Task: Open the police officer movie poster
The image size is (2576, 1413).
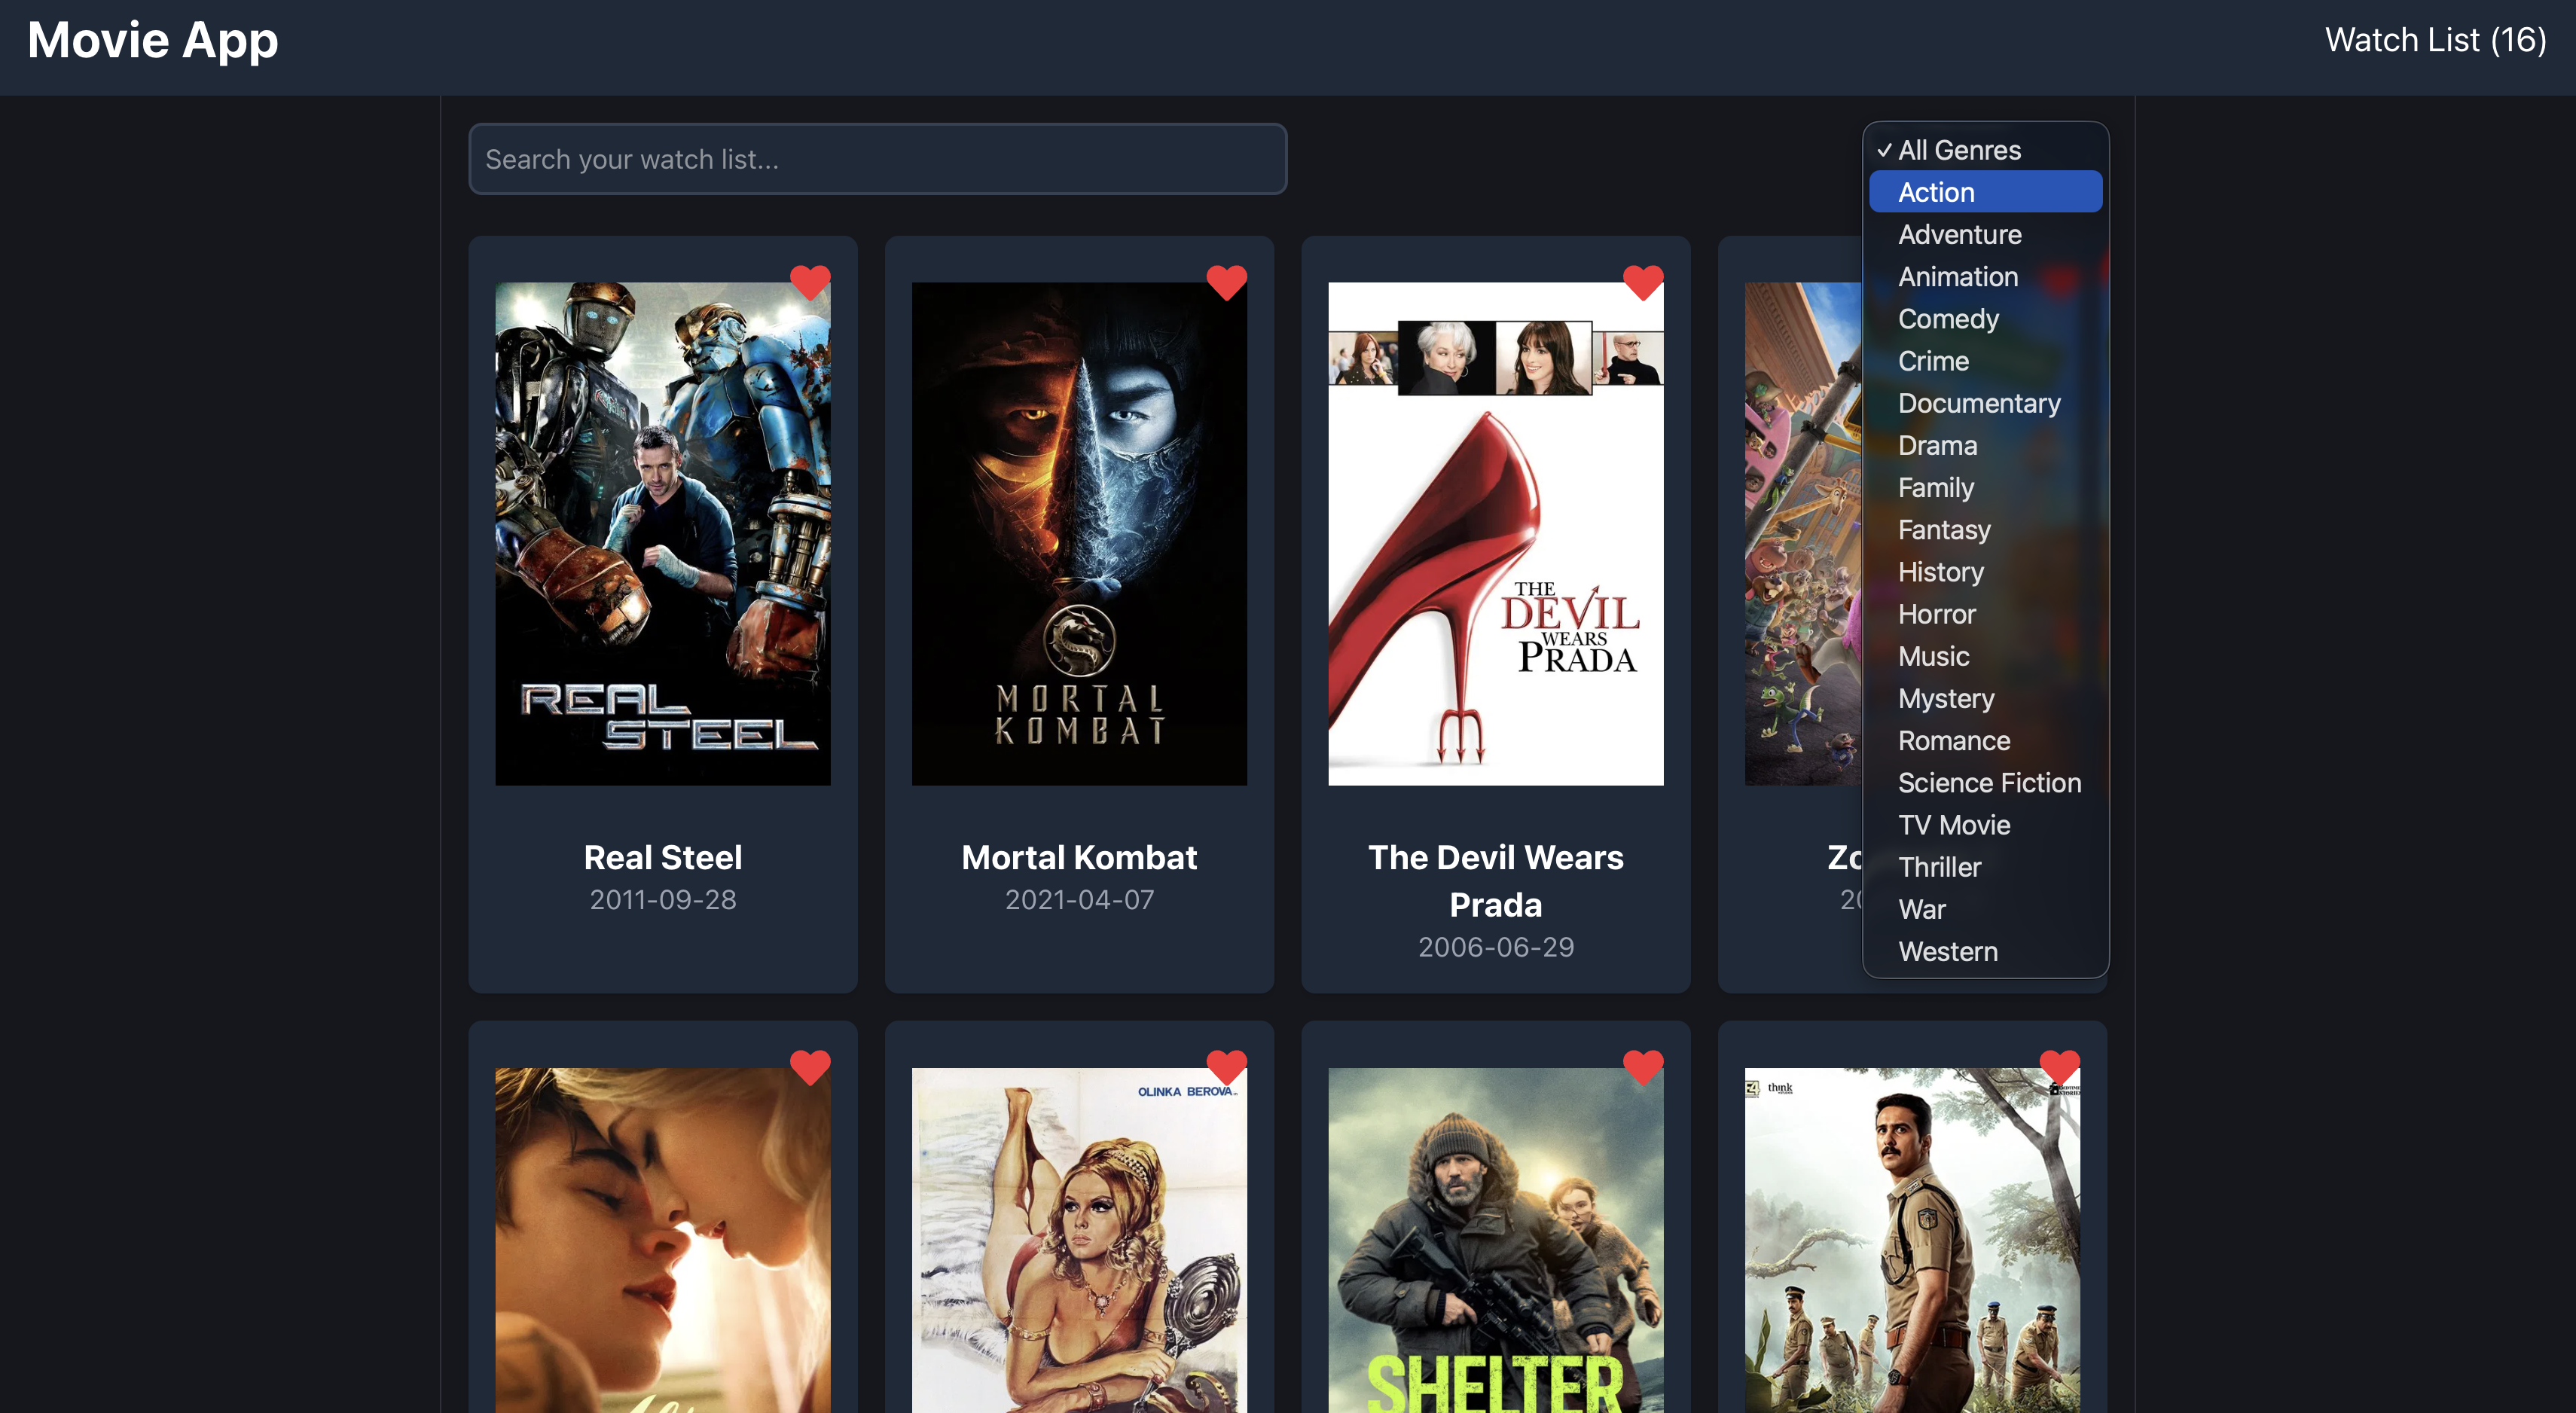Action: tap(1912, 1240)
